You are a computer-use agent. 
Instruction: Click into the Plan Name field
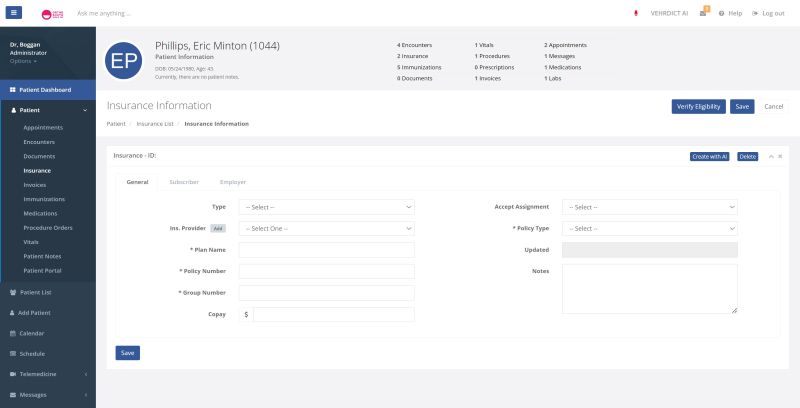coord(326,250)
